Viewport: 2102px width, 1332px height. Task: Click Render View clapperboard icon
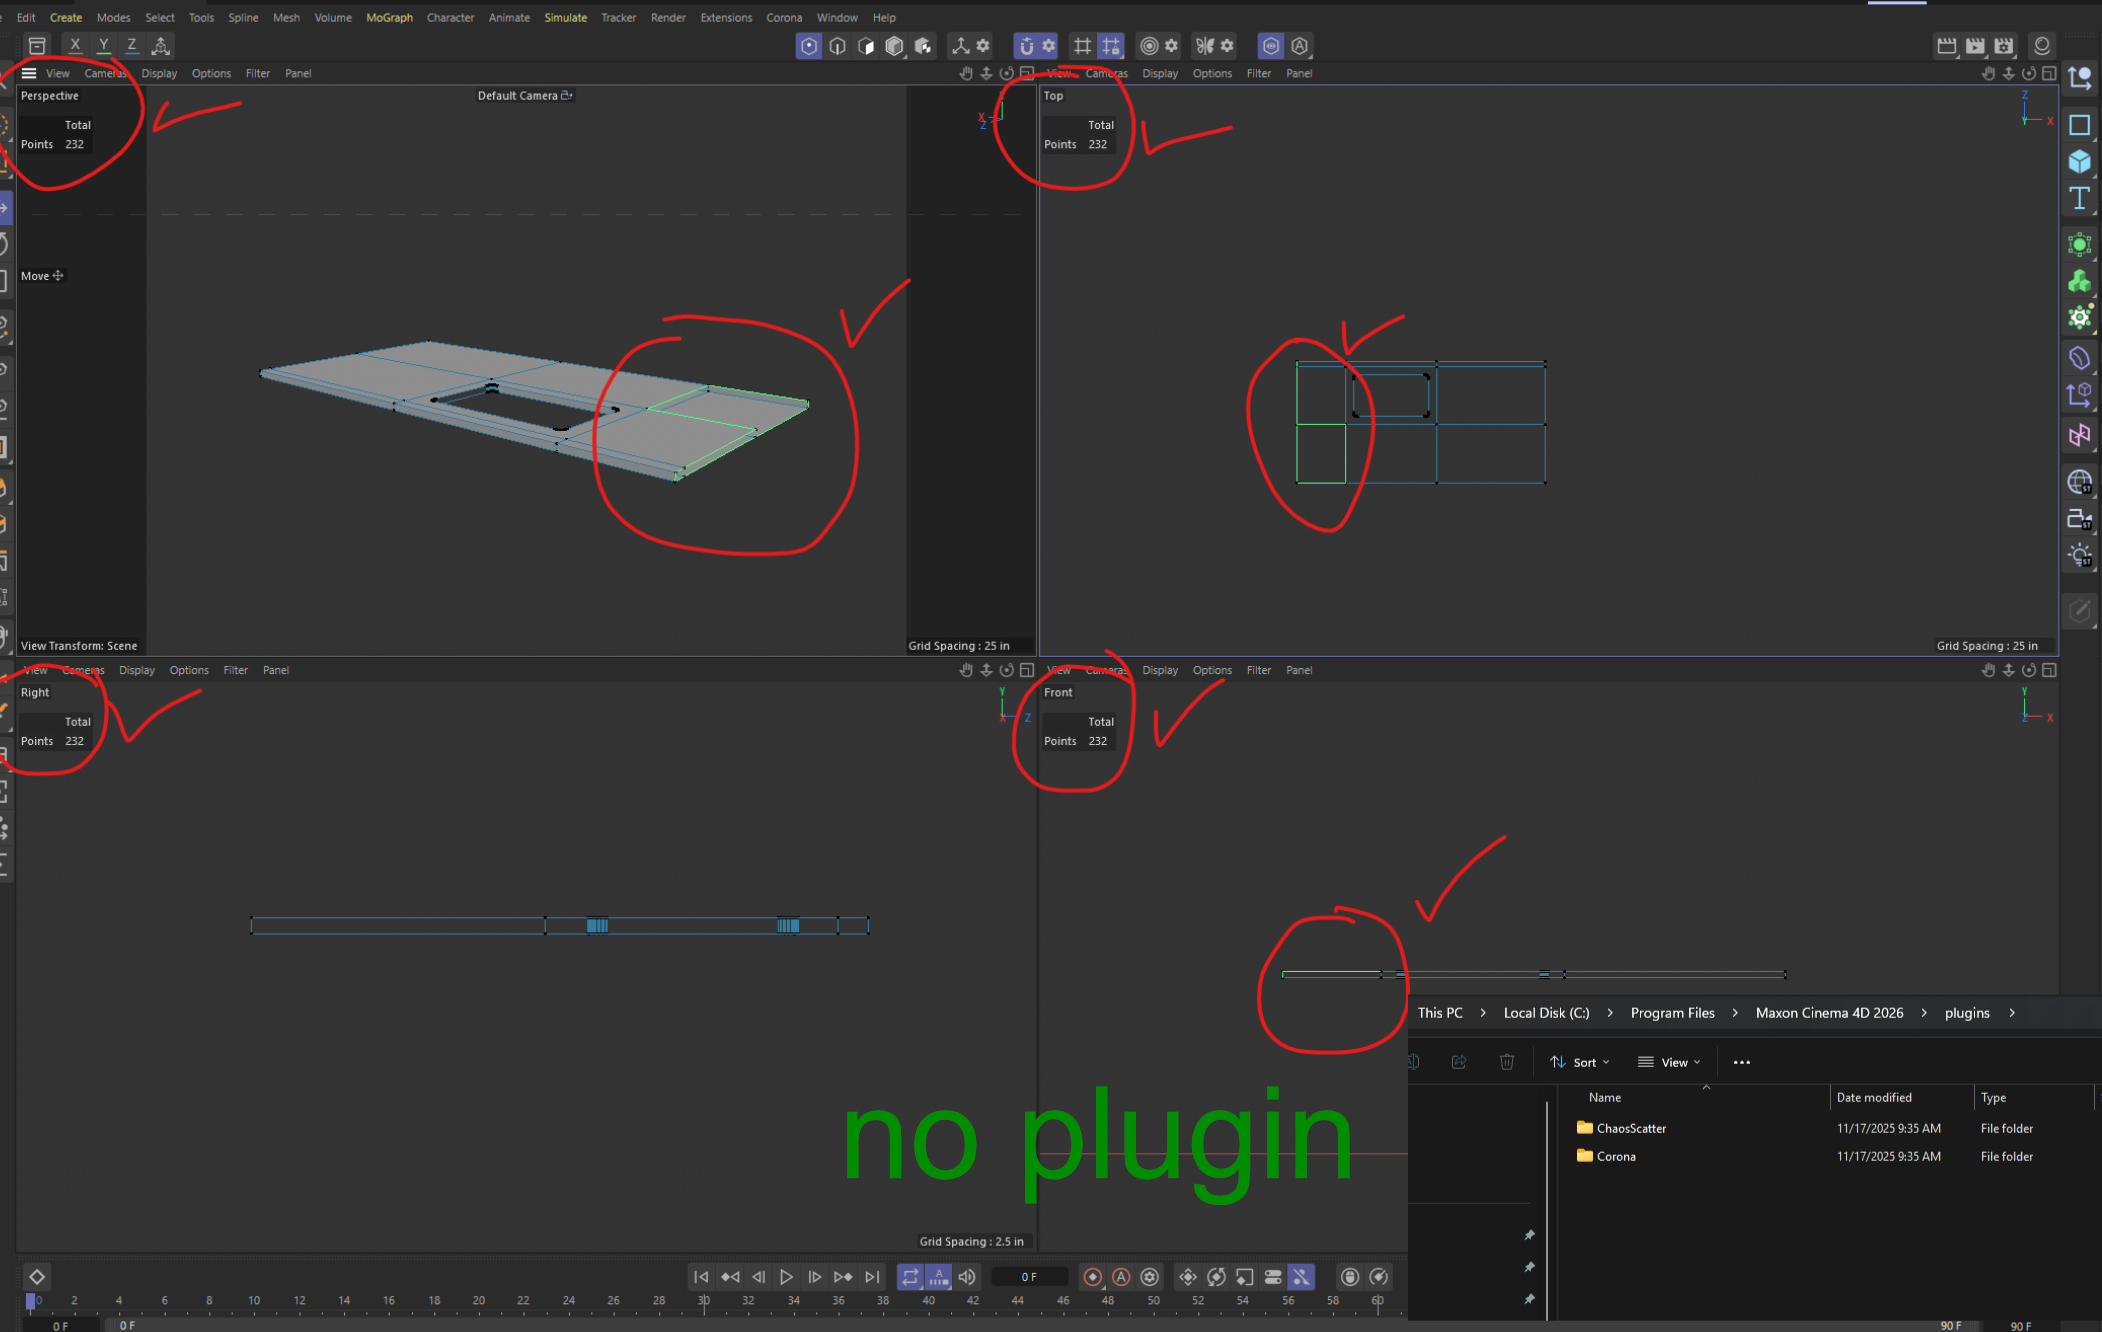point(1946,46)
